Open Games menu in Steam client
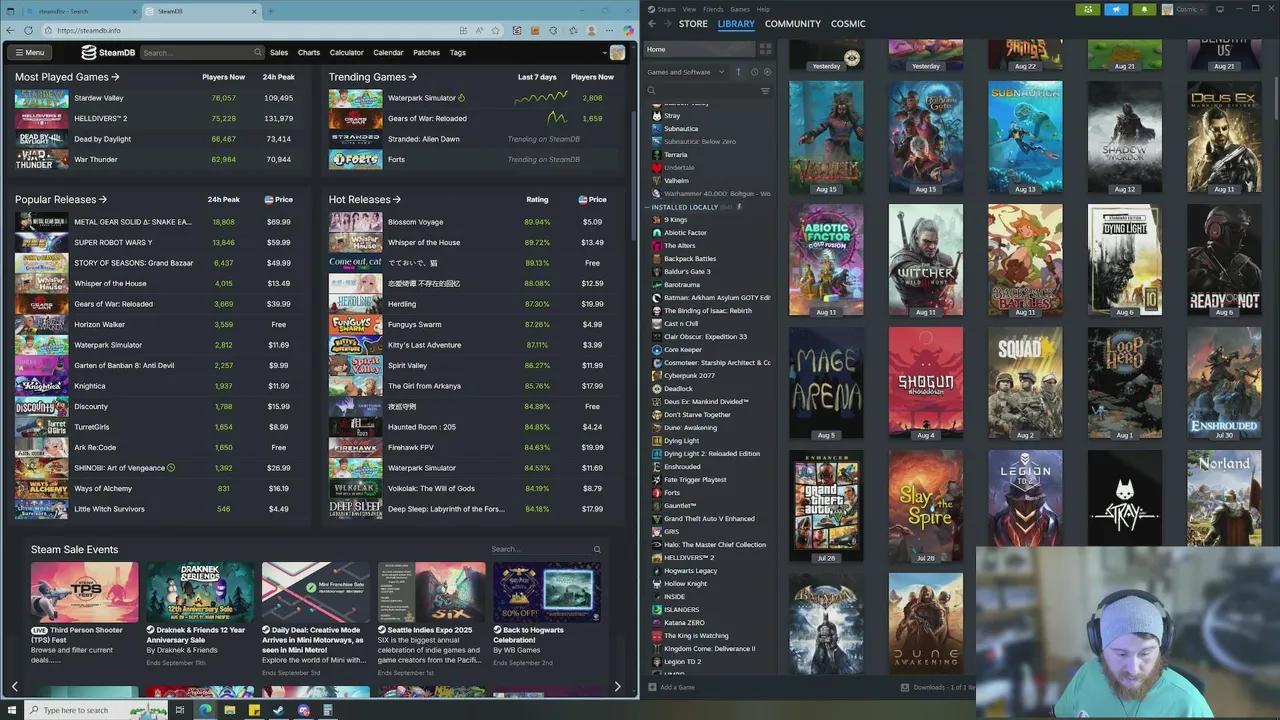 point(740,9)
